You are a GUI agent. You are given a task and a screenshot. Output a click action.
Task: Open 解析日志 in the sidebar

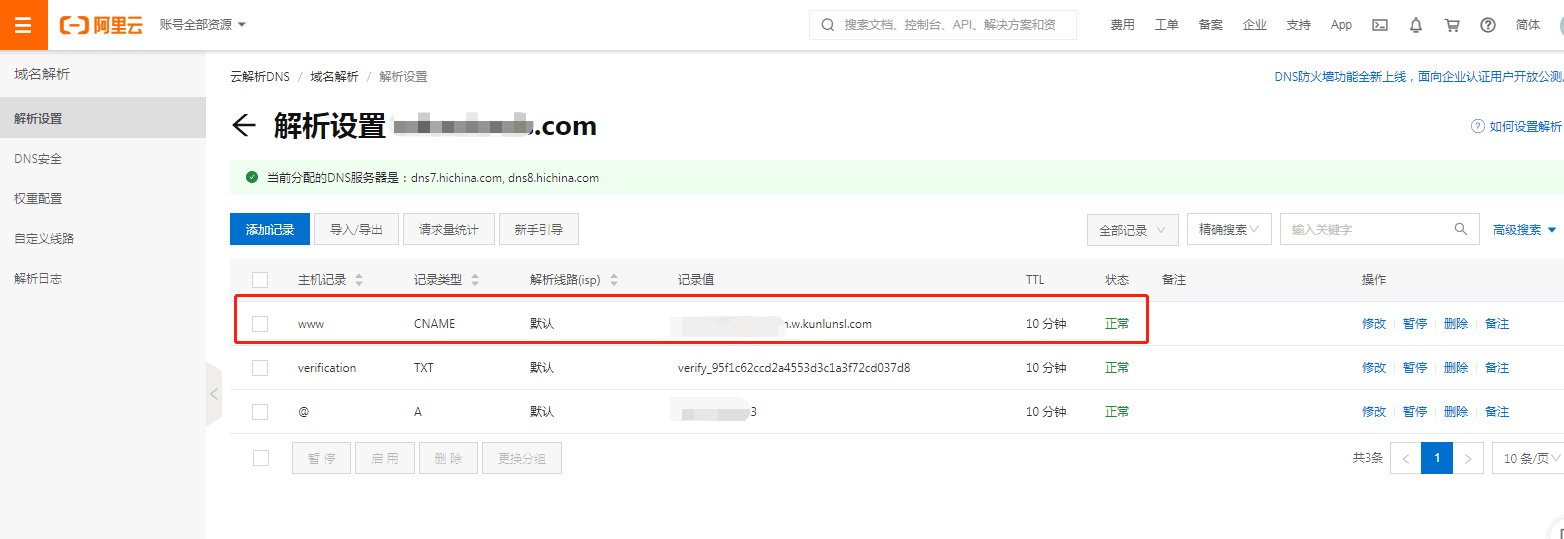click(x=38, y=279)
